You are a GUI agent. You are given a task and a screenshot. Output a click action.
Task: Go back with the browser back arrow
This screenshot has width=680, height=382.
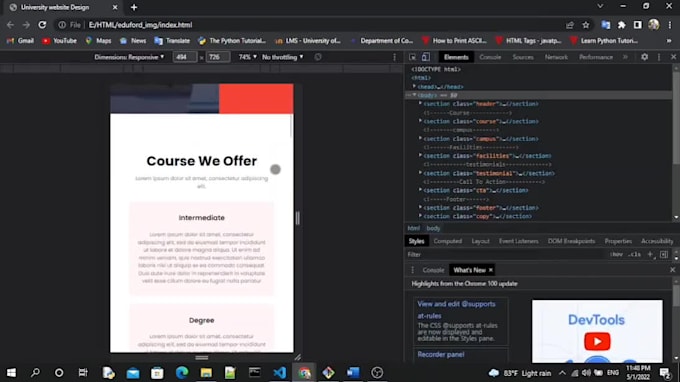point(10,25)
